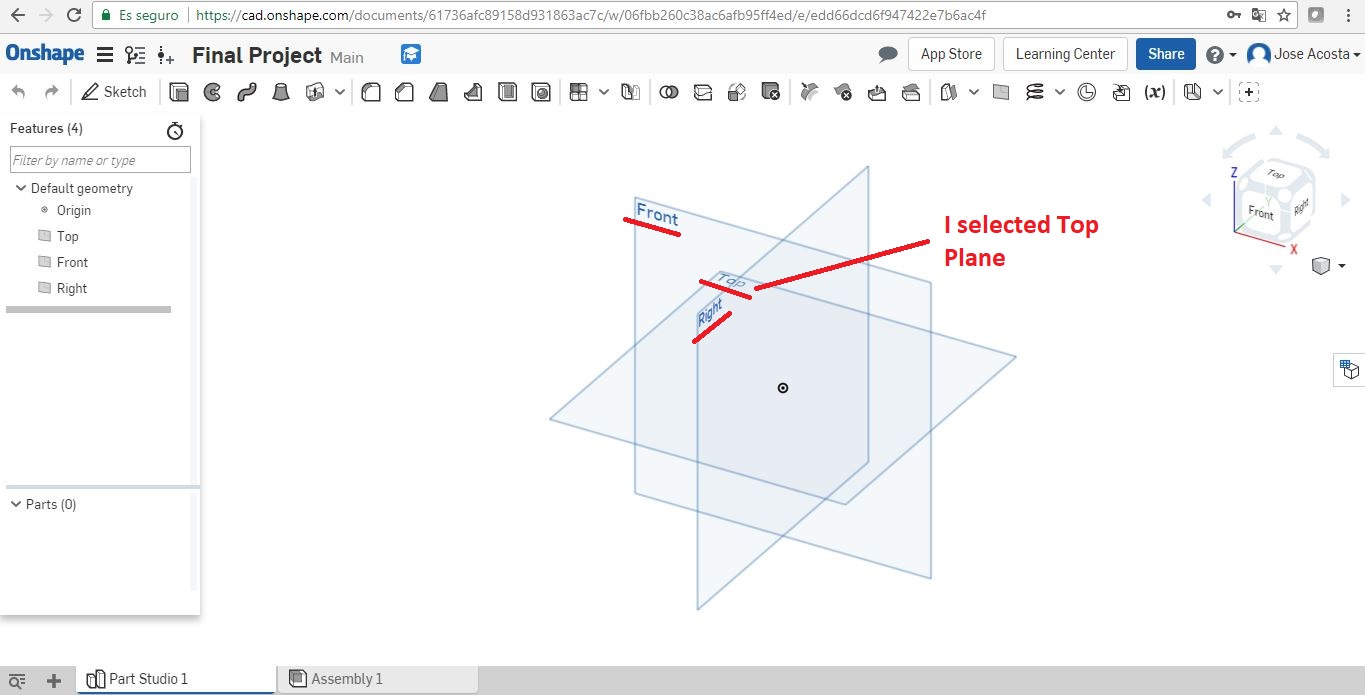Open the Jose Acosta account menu

pos(1304,54)
